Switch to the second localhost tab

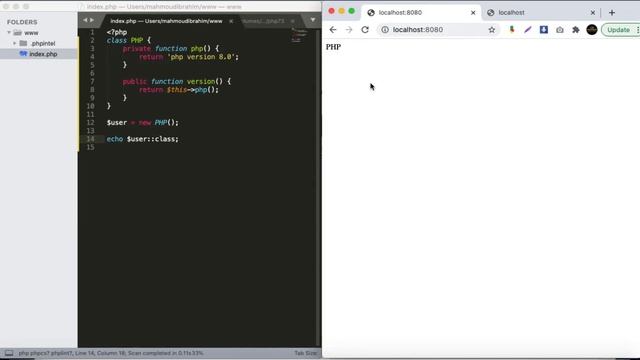point(541,13)
